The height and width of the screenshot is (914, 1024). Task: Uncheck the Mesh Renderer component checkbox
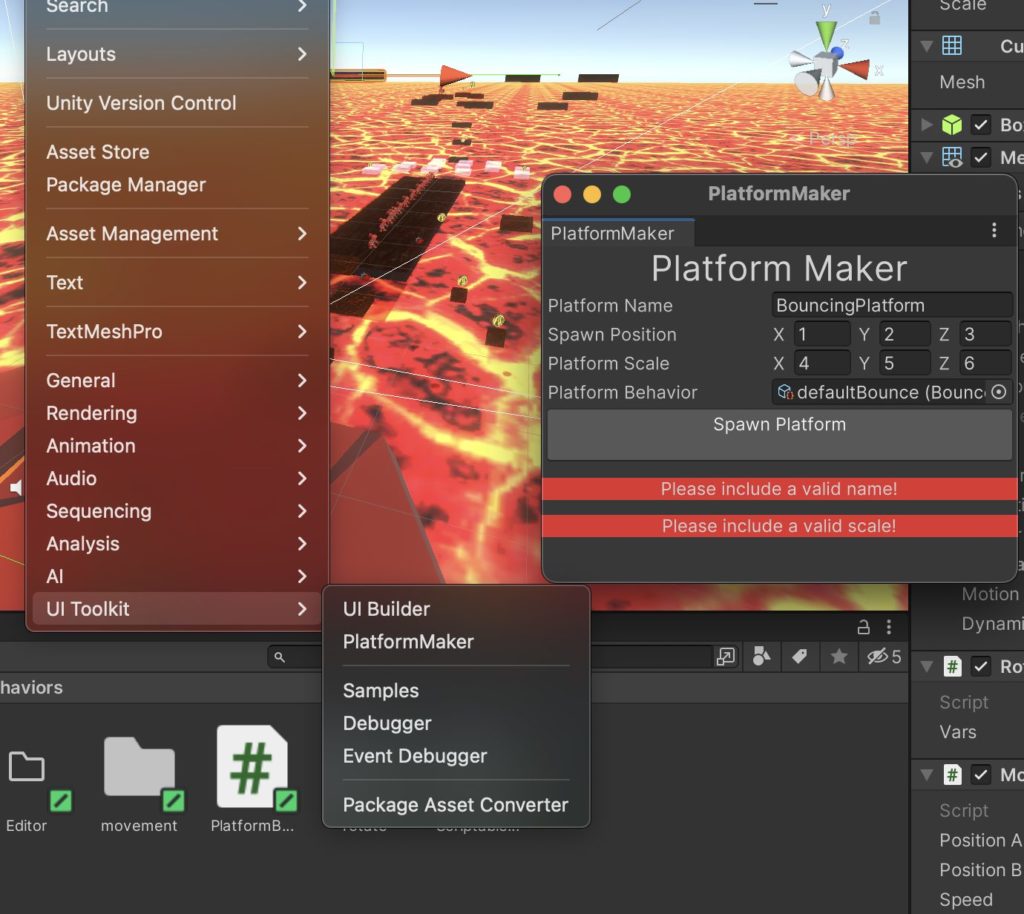click(981, 157)
